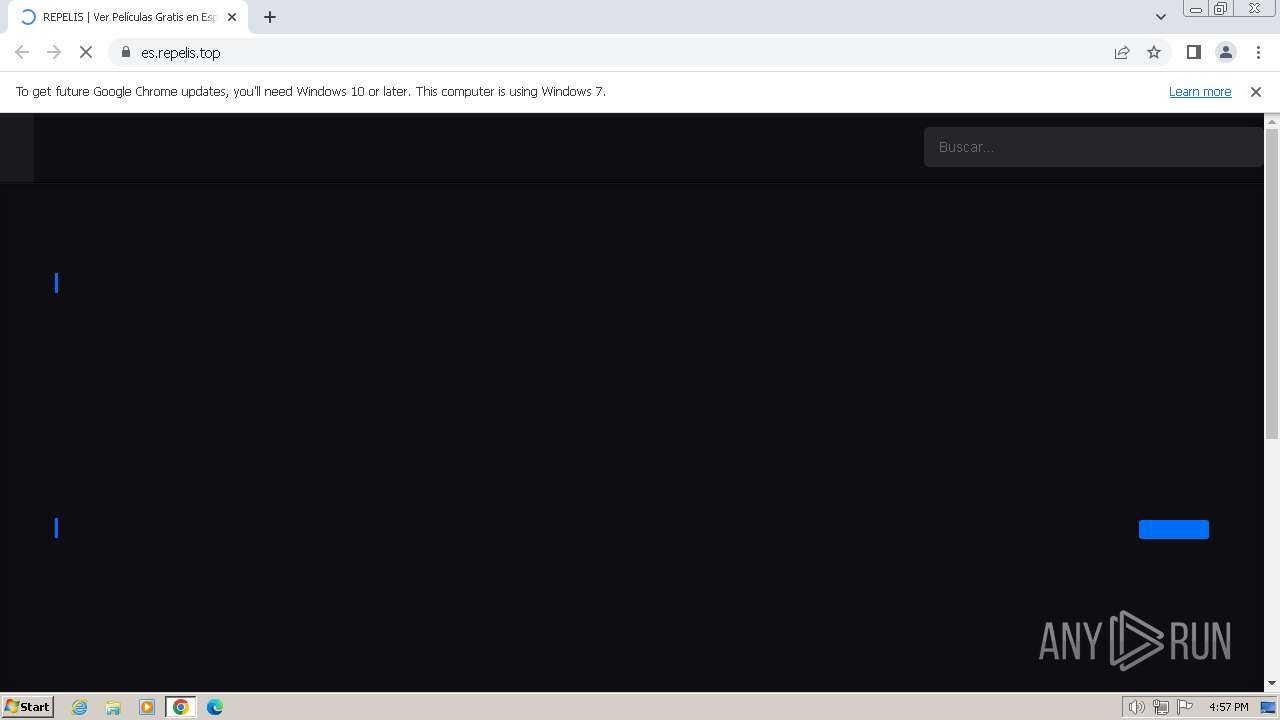The height and width of the screenshot is (720, 1280).
Task: Launch Microsoft Edge from taskbar
Action: (215, 707)
